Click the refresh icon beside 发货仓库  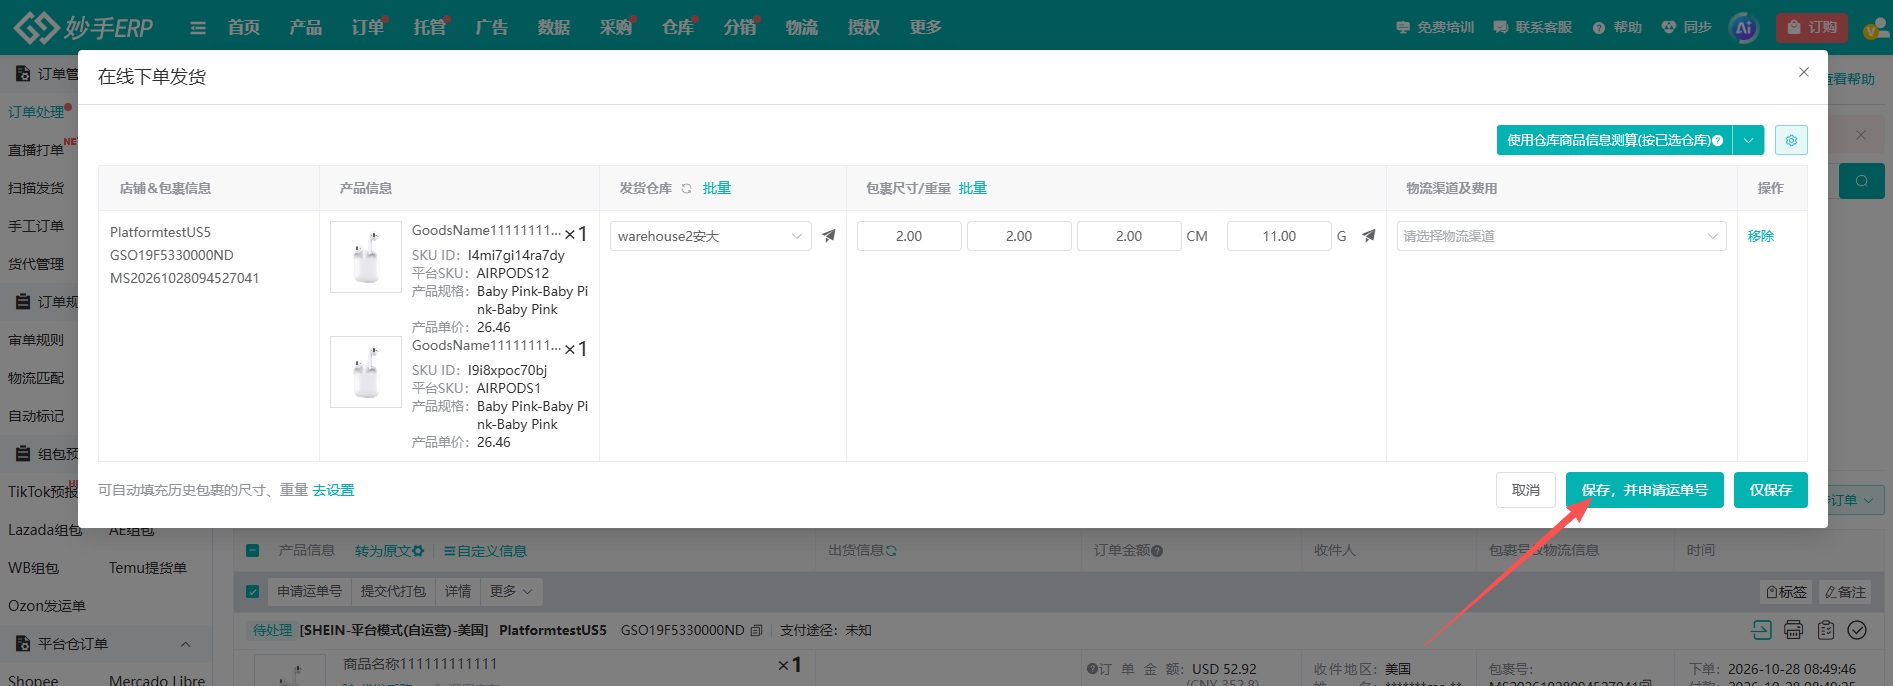(x=687, y=188)
